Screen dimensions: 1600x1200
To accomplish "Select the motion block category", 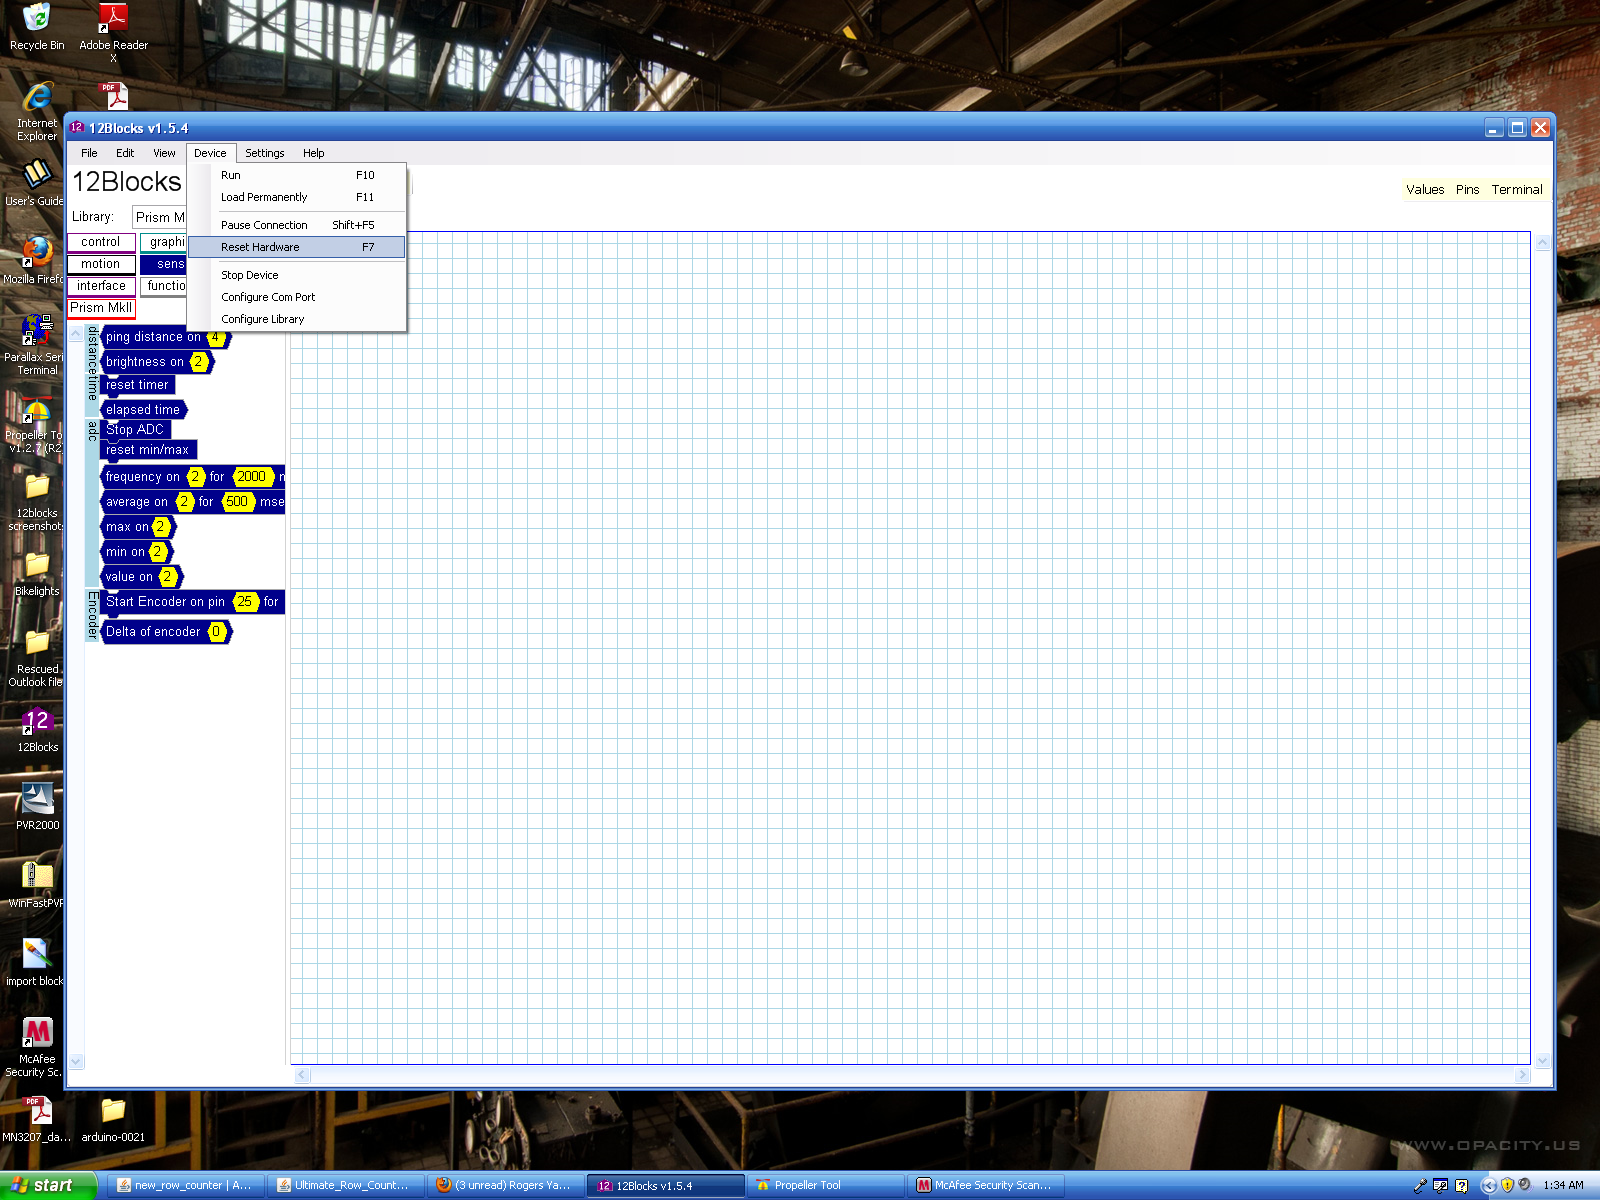I will pos(101,264).
